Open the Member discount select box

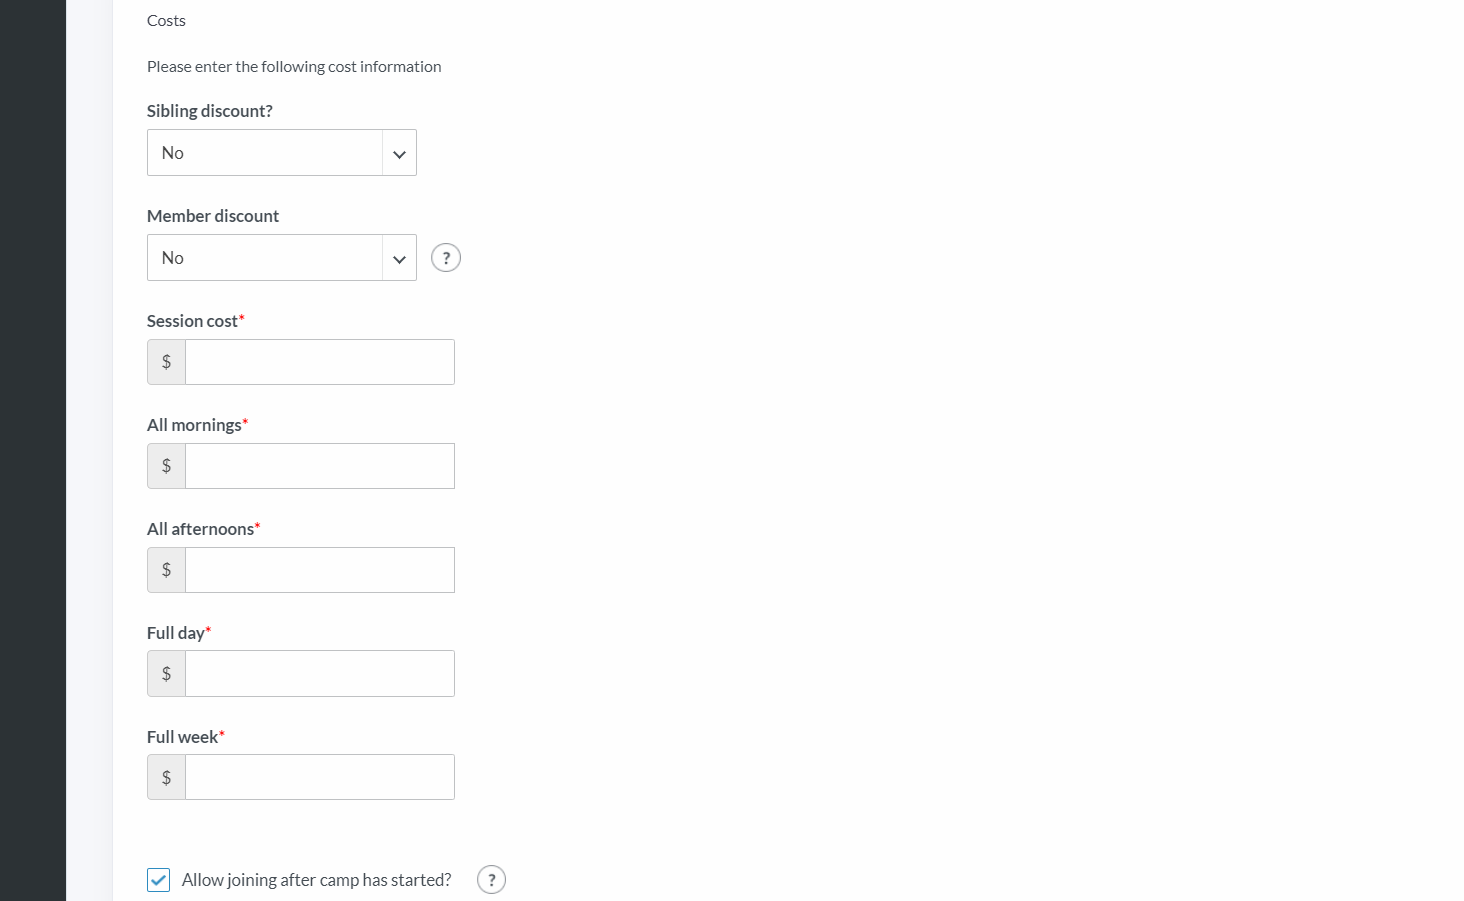(282, 258)
